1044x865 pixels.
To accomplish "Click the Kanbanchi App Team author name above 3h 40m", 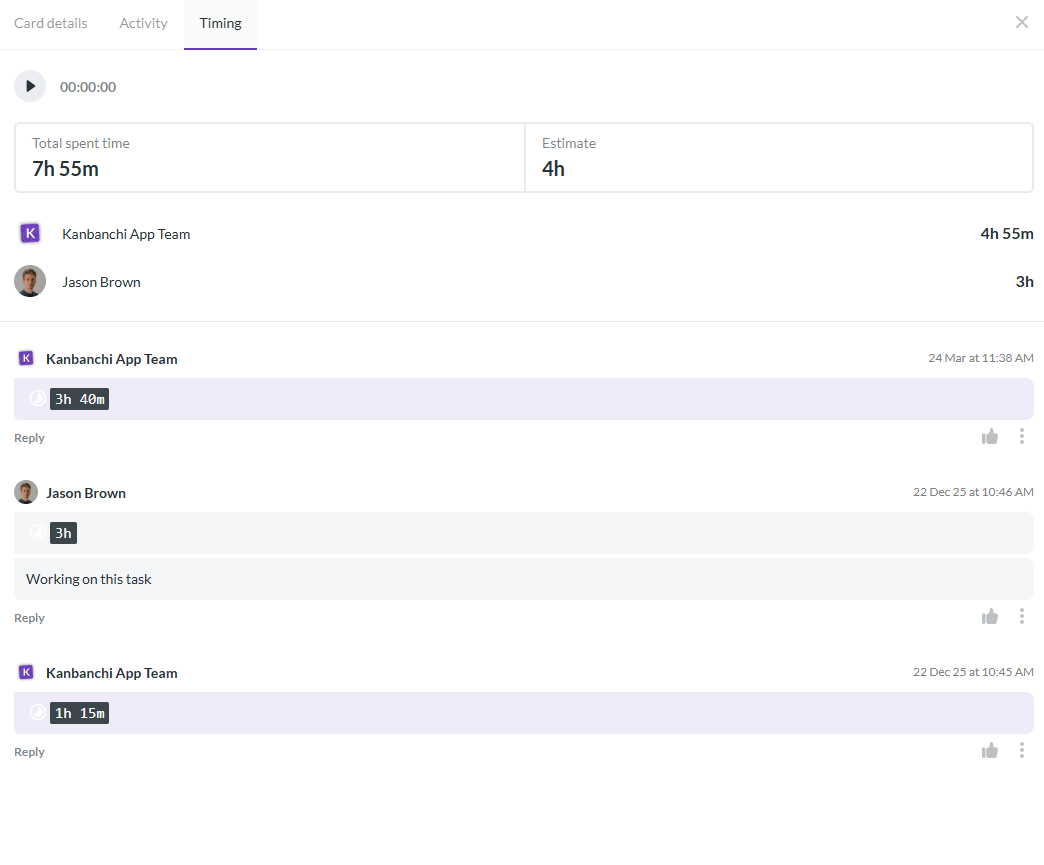I will point(112,360).
